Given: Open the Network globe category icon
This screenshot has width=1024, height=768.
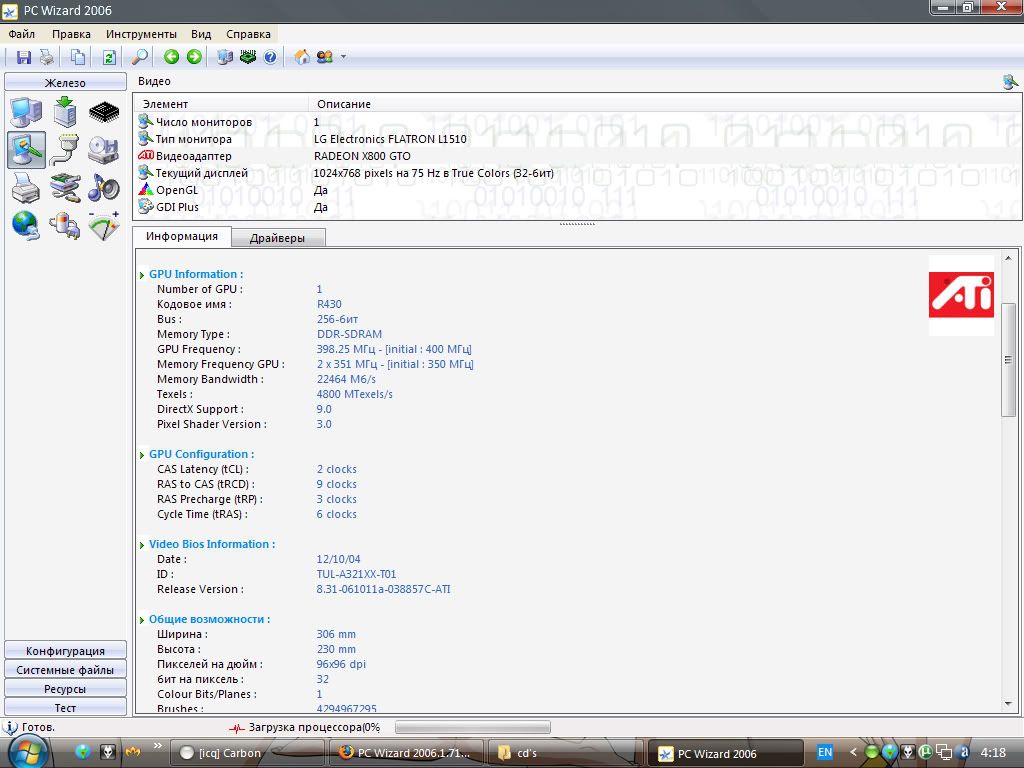Looking at the screenshot, I should click(x=26, y=225).
